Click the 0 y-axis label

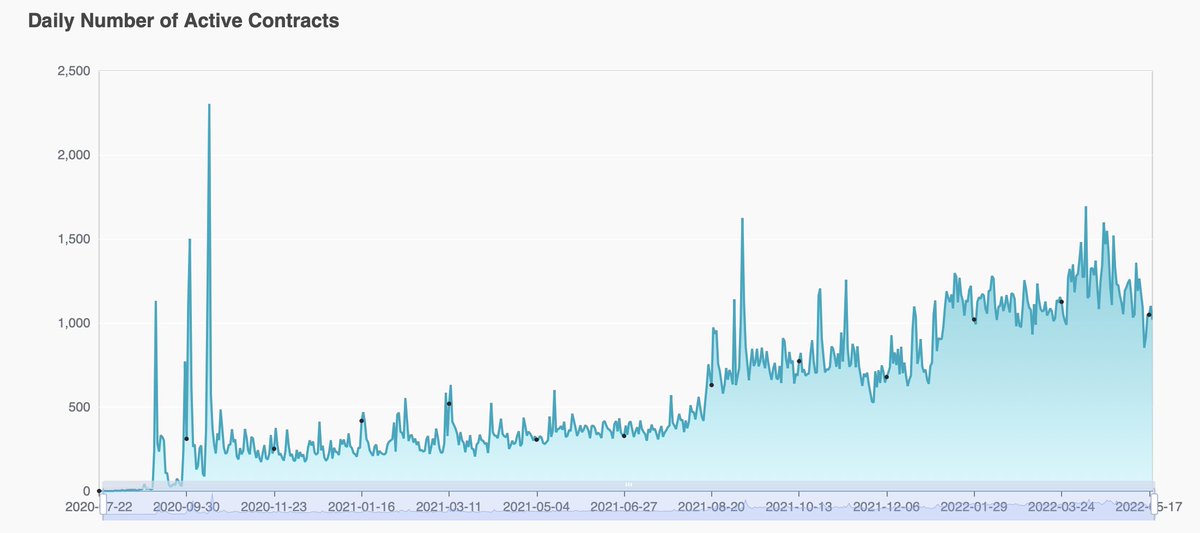[87, 491]
